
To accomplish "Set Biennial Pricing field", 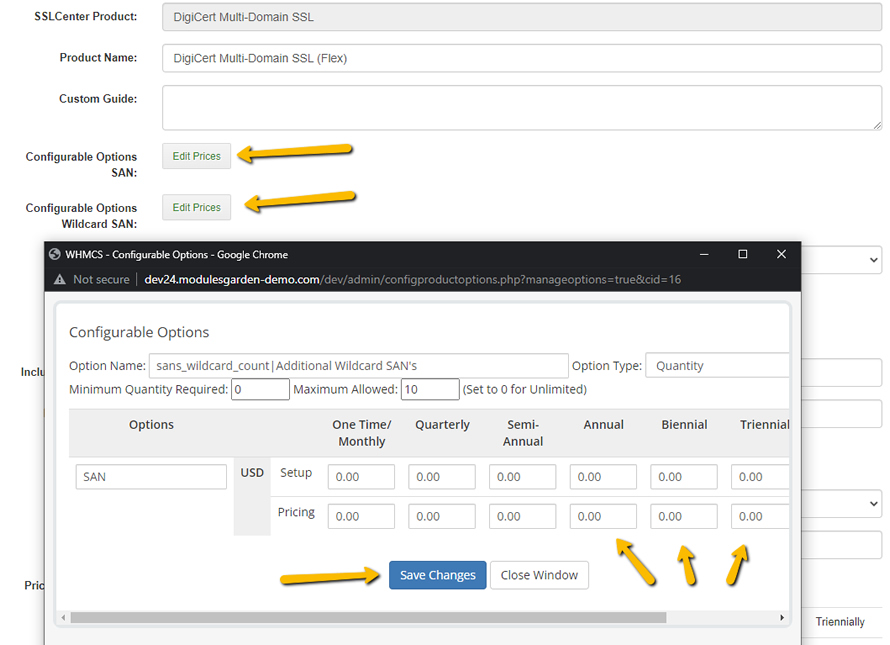I will [x=683, y=516].
